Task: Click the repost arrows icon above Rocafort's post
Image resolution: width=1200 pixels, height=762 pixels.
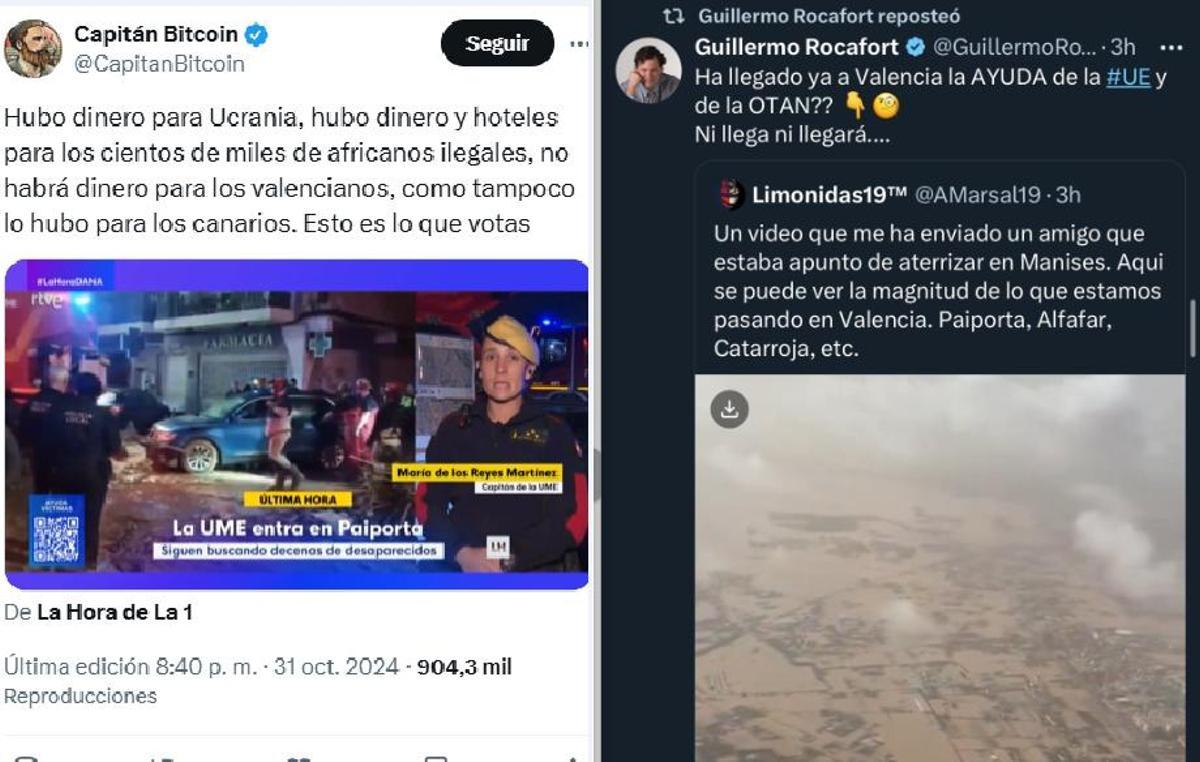Action: coord(674,16)
